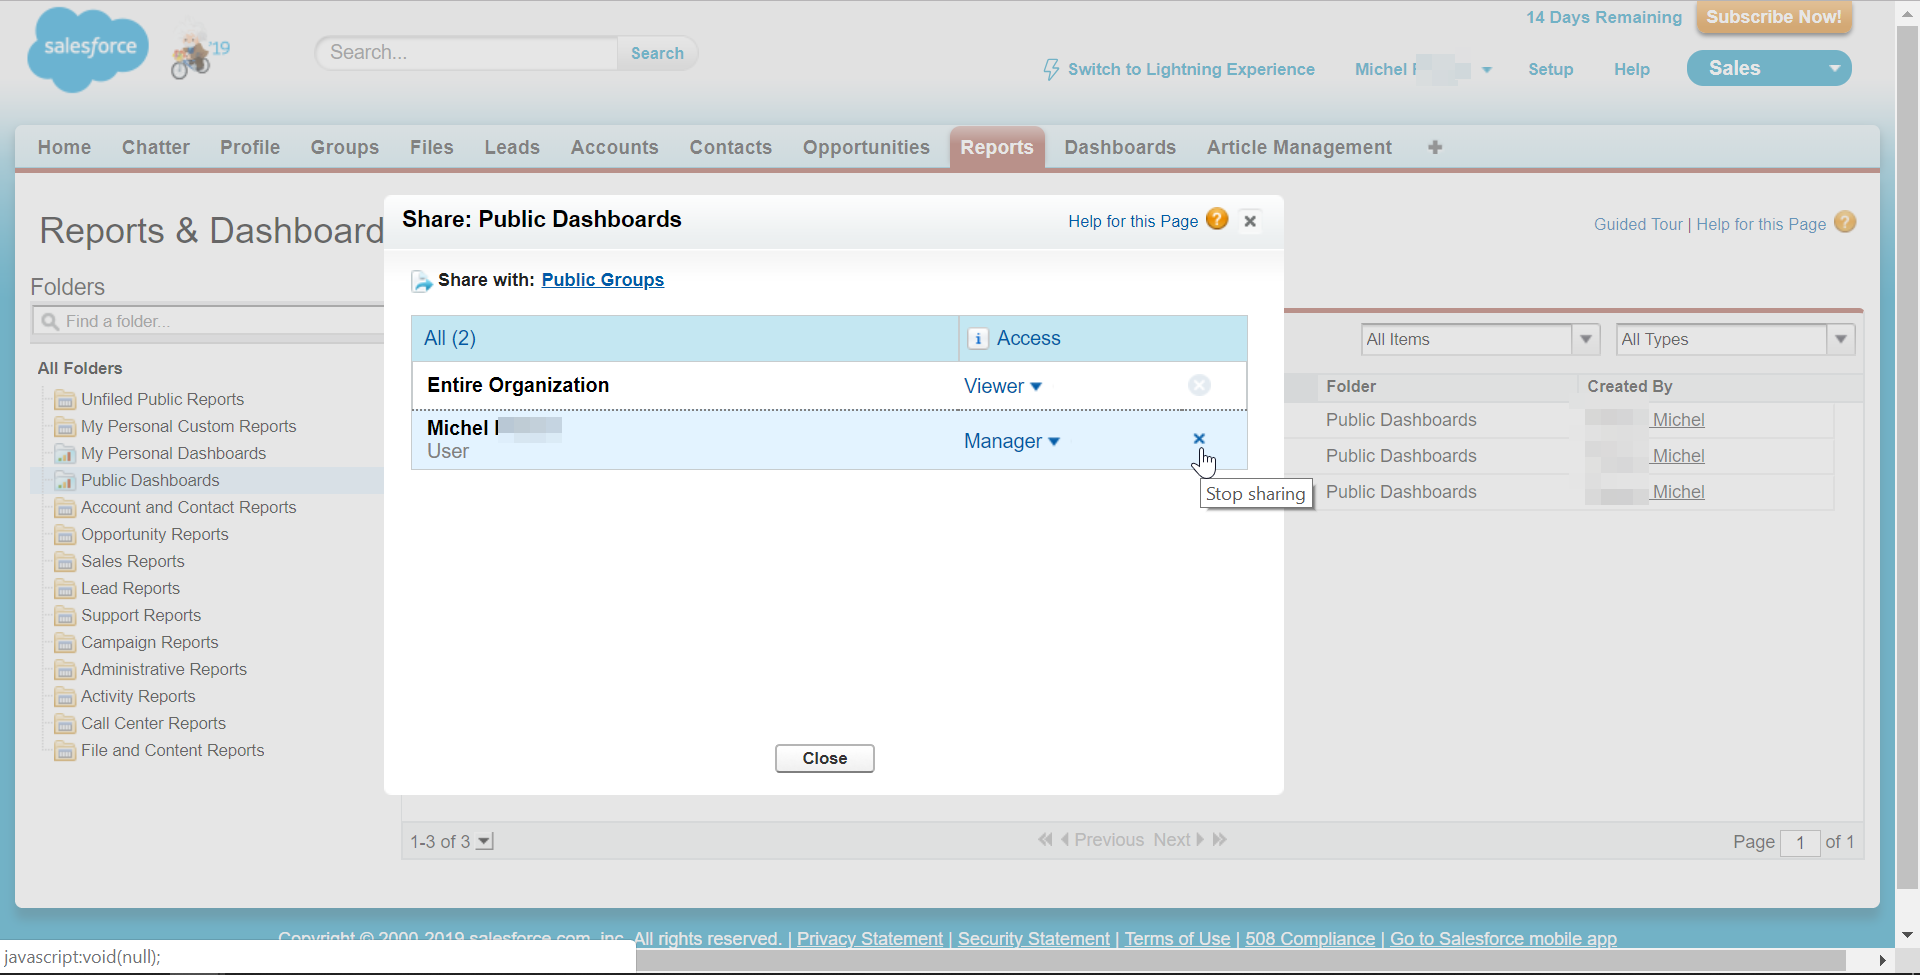The image size is (1920, 975).
Task: Click the Lightning bolt icon
Action: coord(1051,69)
